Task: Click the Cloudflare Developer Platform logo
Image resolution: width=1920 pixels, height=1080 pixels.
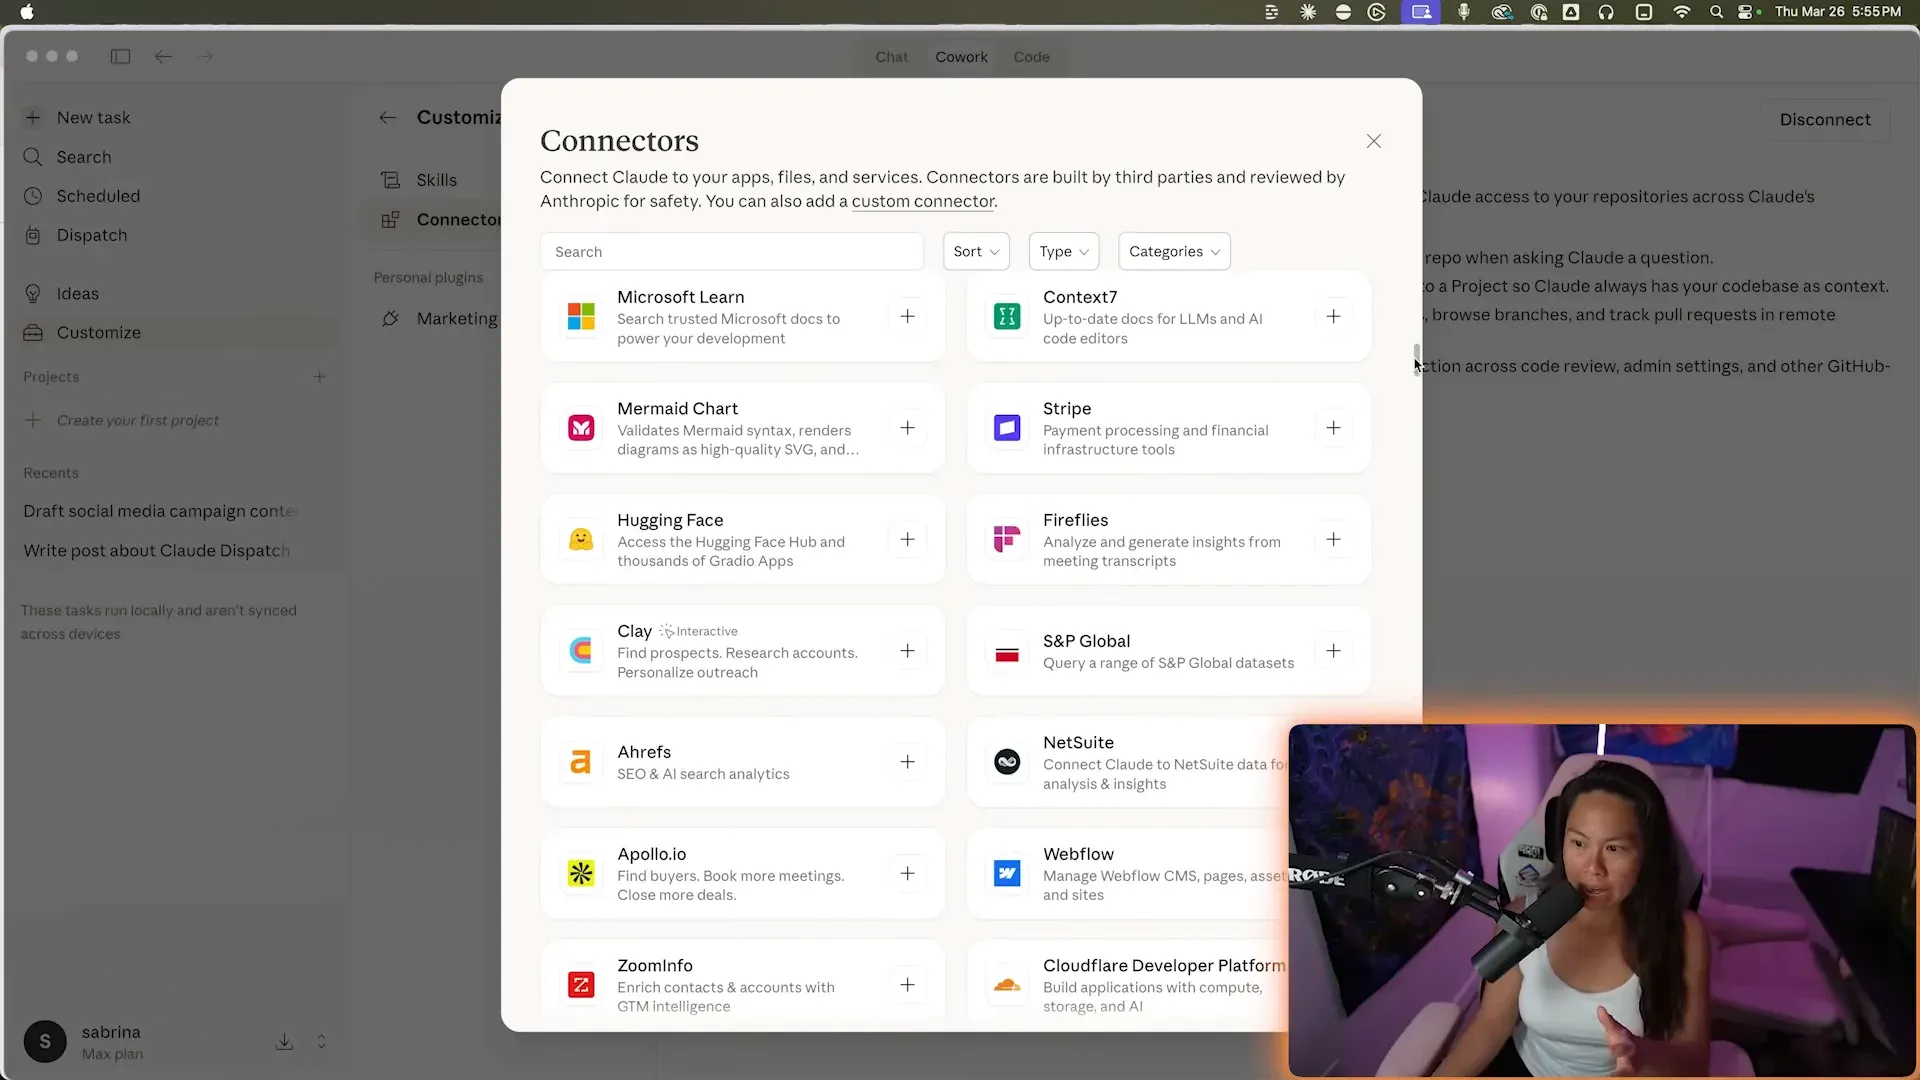Action: tap(1007, 985)
